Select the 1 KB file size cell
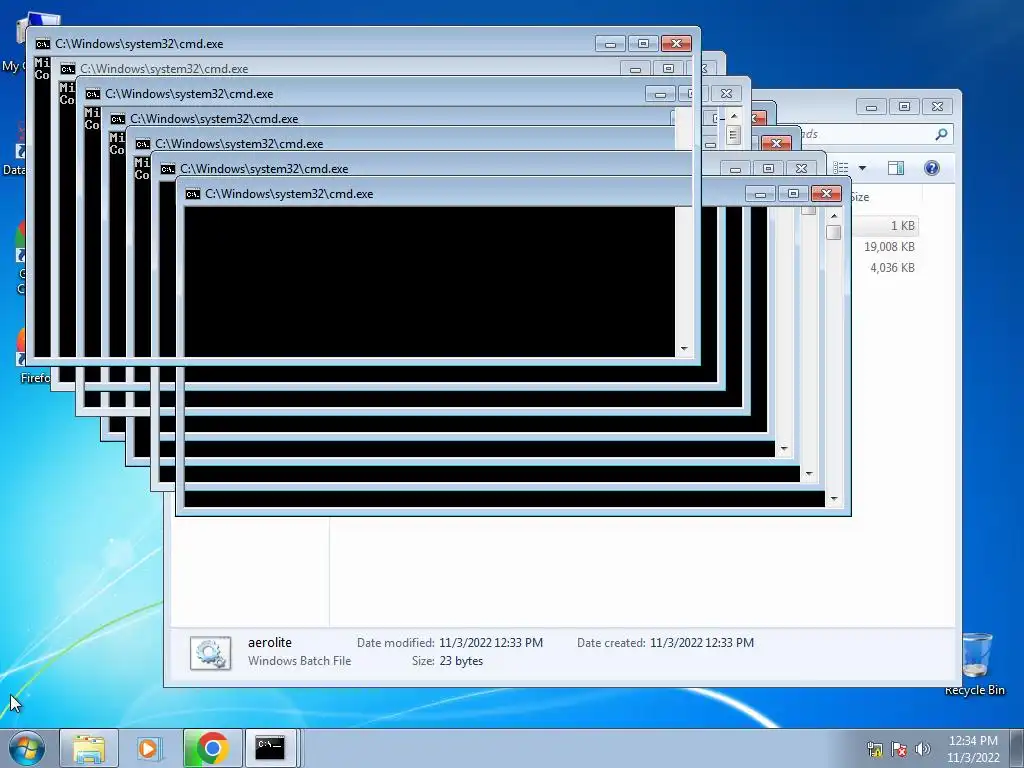The width and height of the screenshot is (1024, 768). (903, 226)
